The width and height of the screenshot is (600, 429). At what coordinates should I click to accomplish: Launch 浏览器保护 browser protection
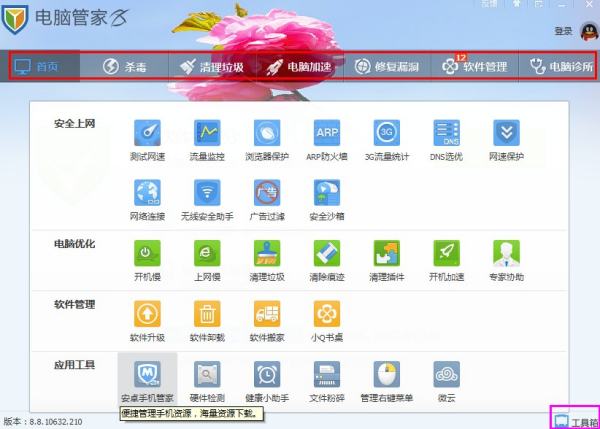267,140
